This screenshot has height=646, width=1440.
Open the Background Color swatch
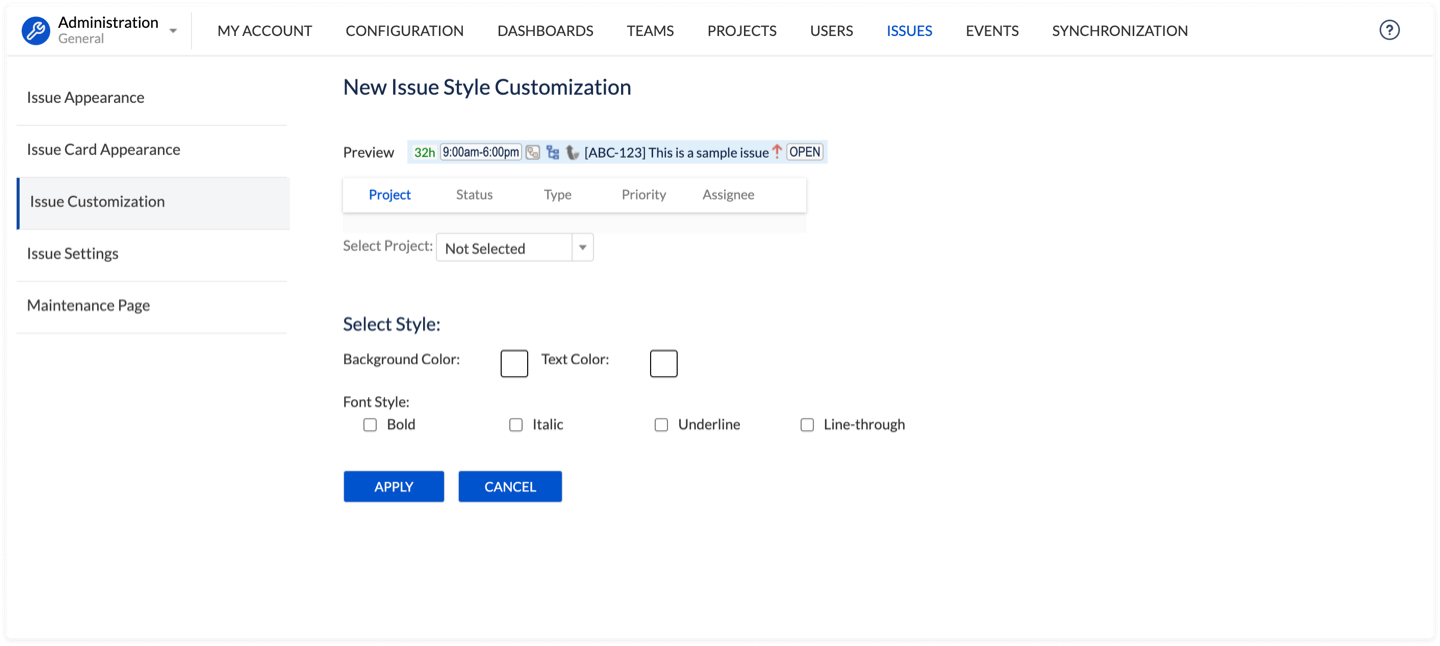[x=514, y=364]
